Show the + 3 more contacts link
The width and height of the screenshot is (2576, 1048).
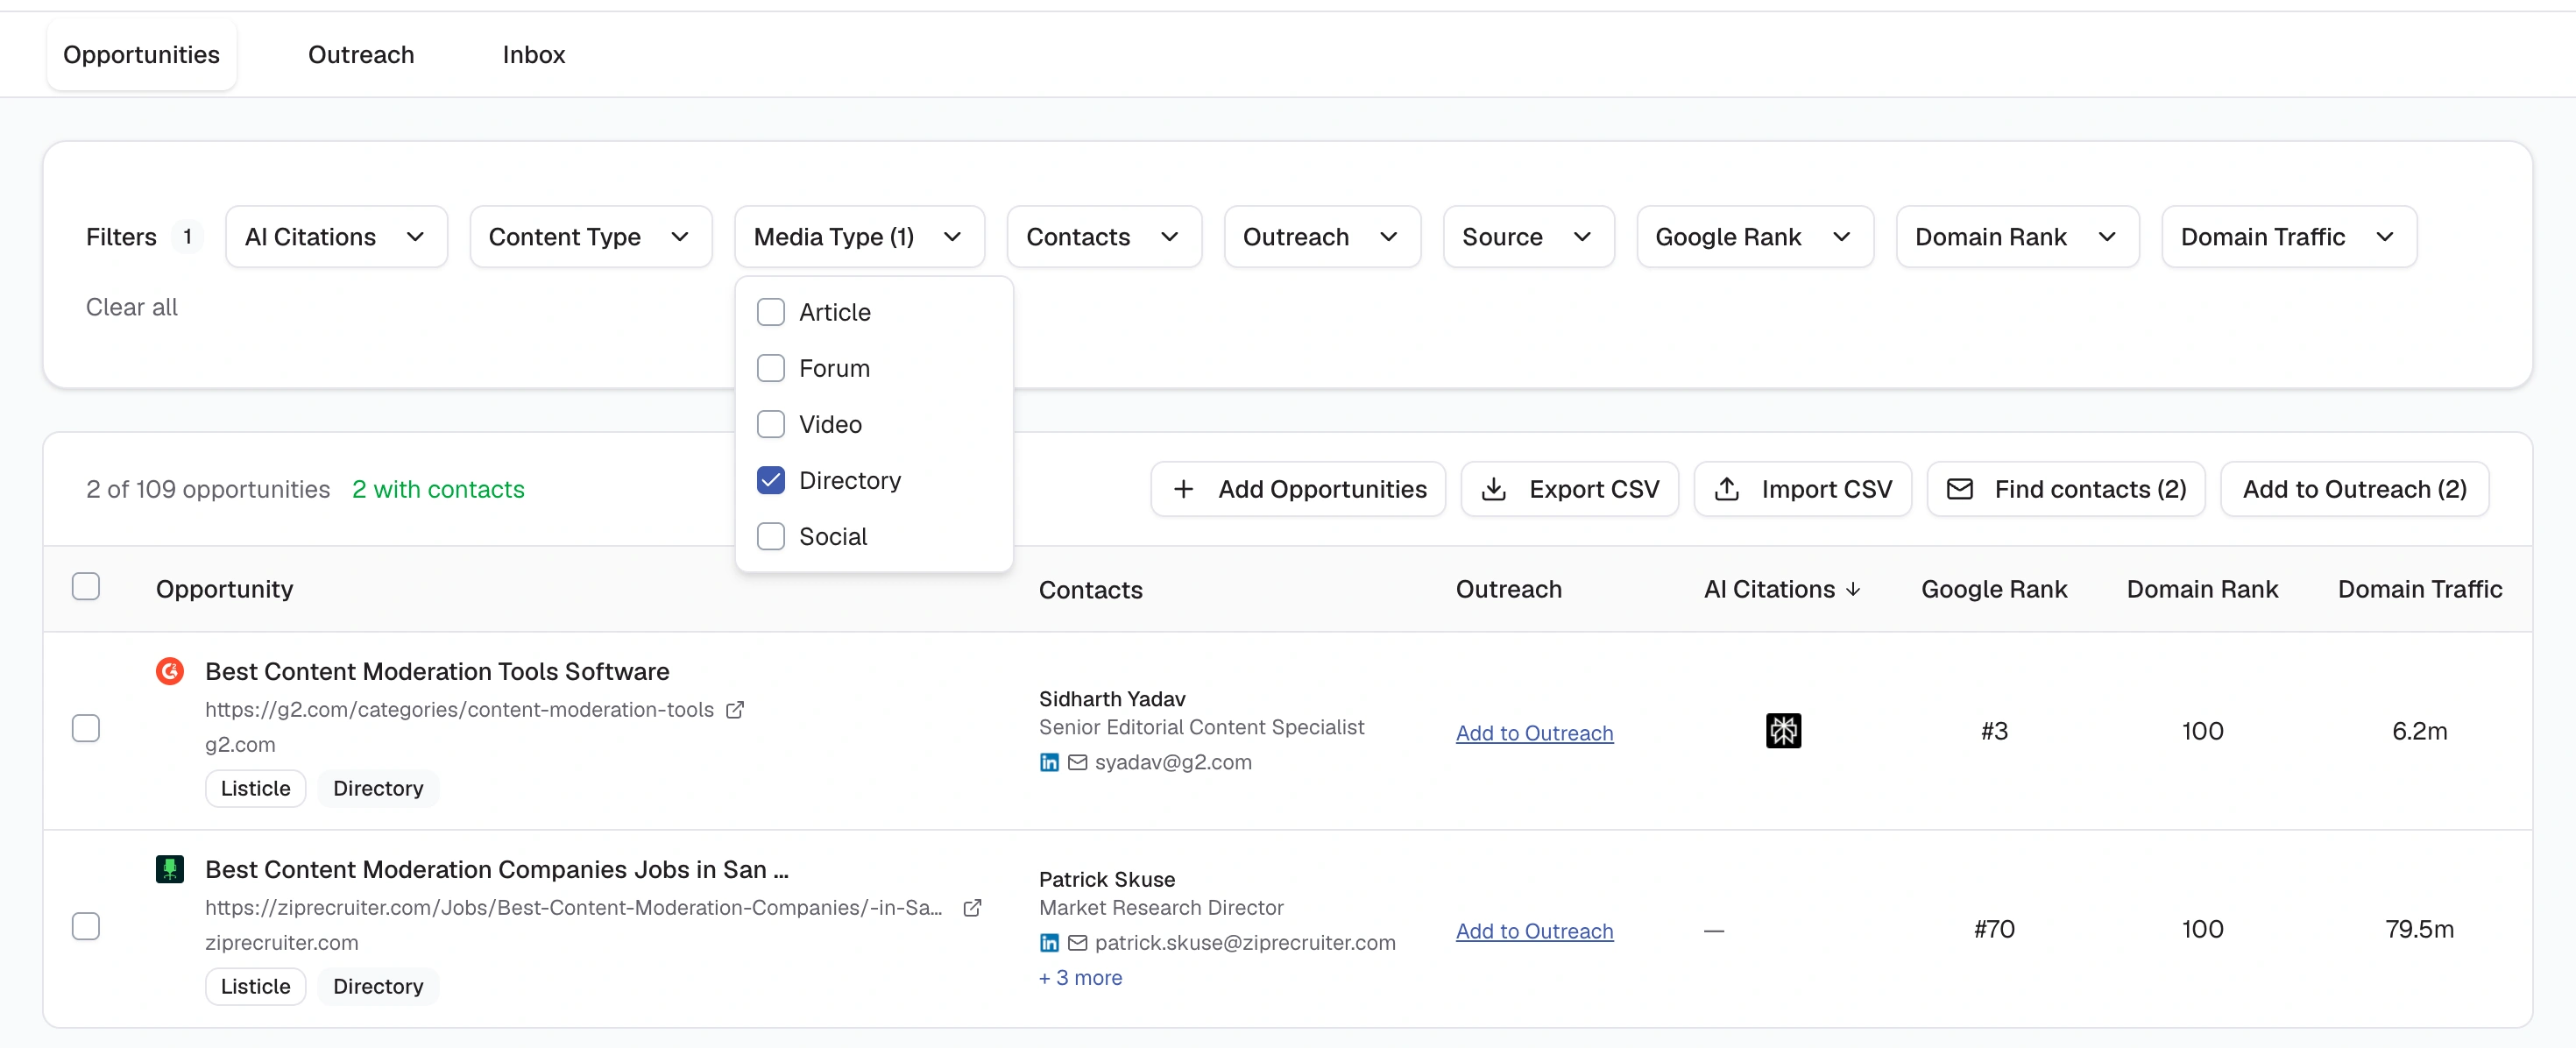click(x=1080, y=978)
